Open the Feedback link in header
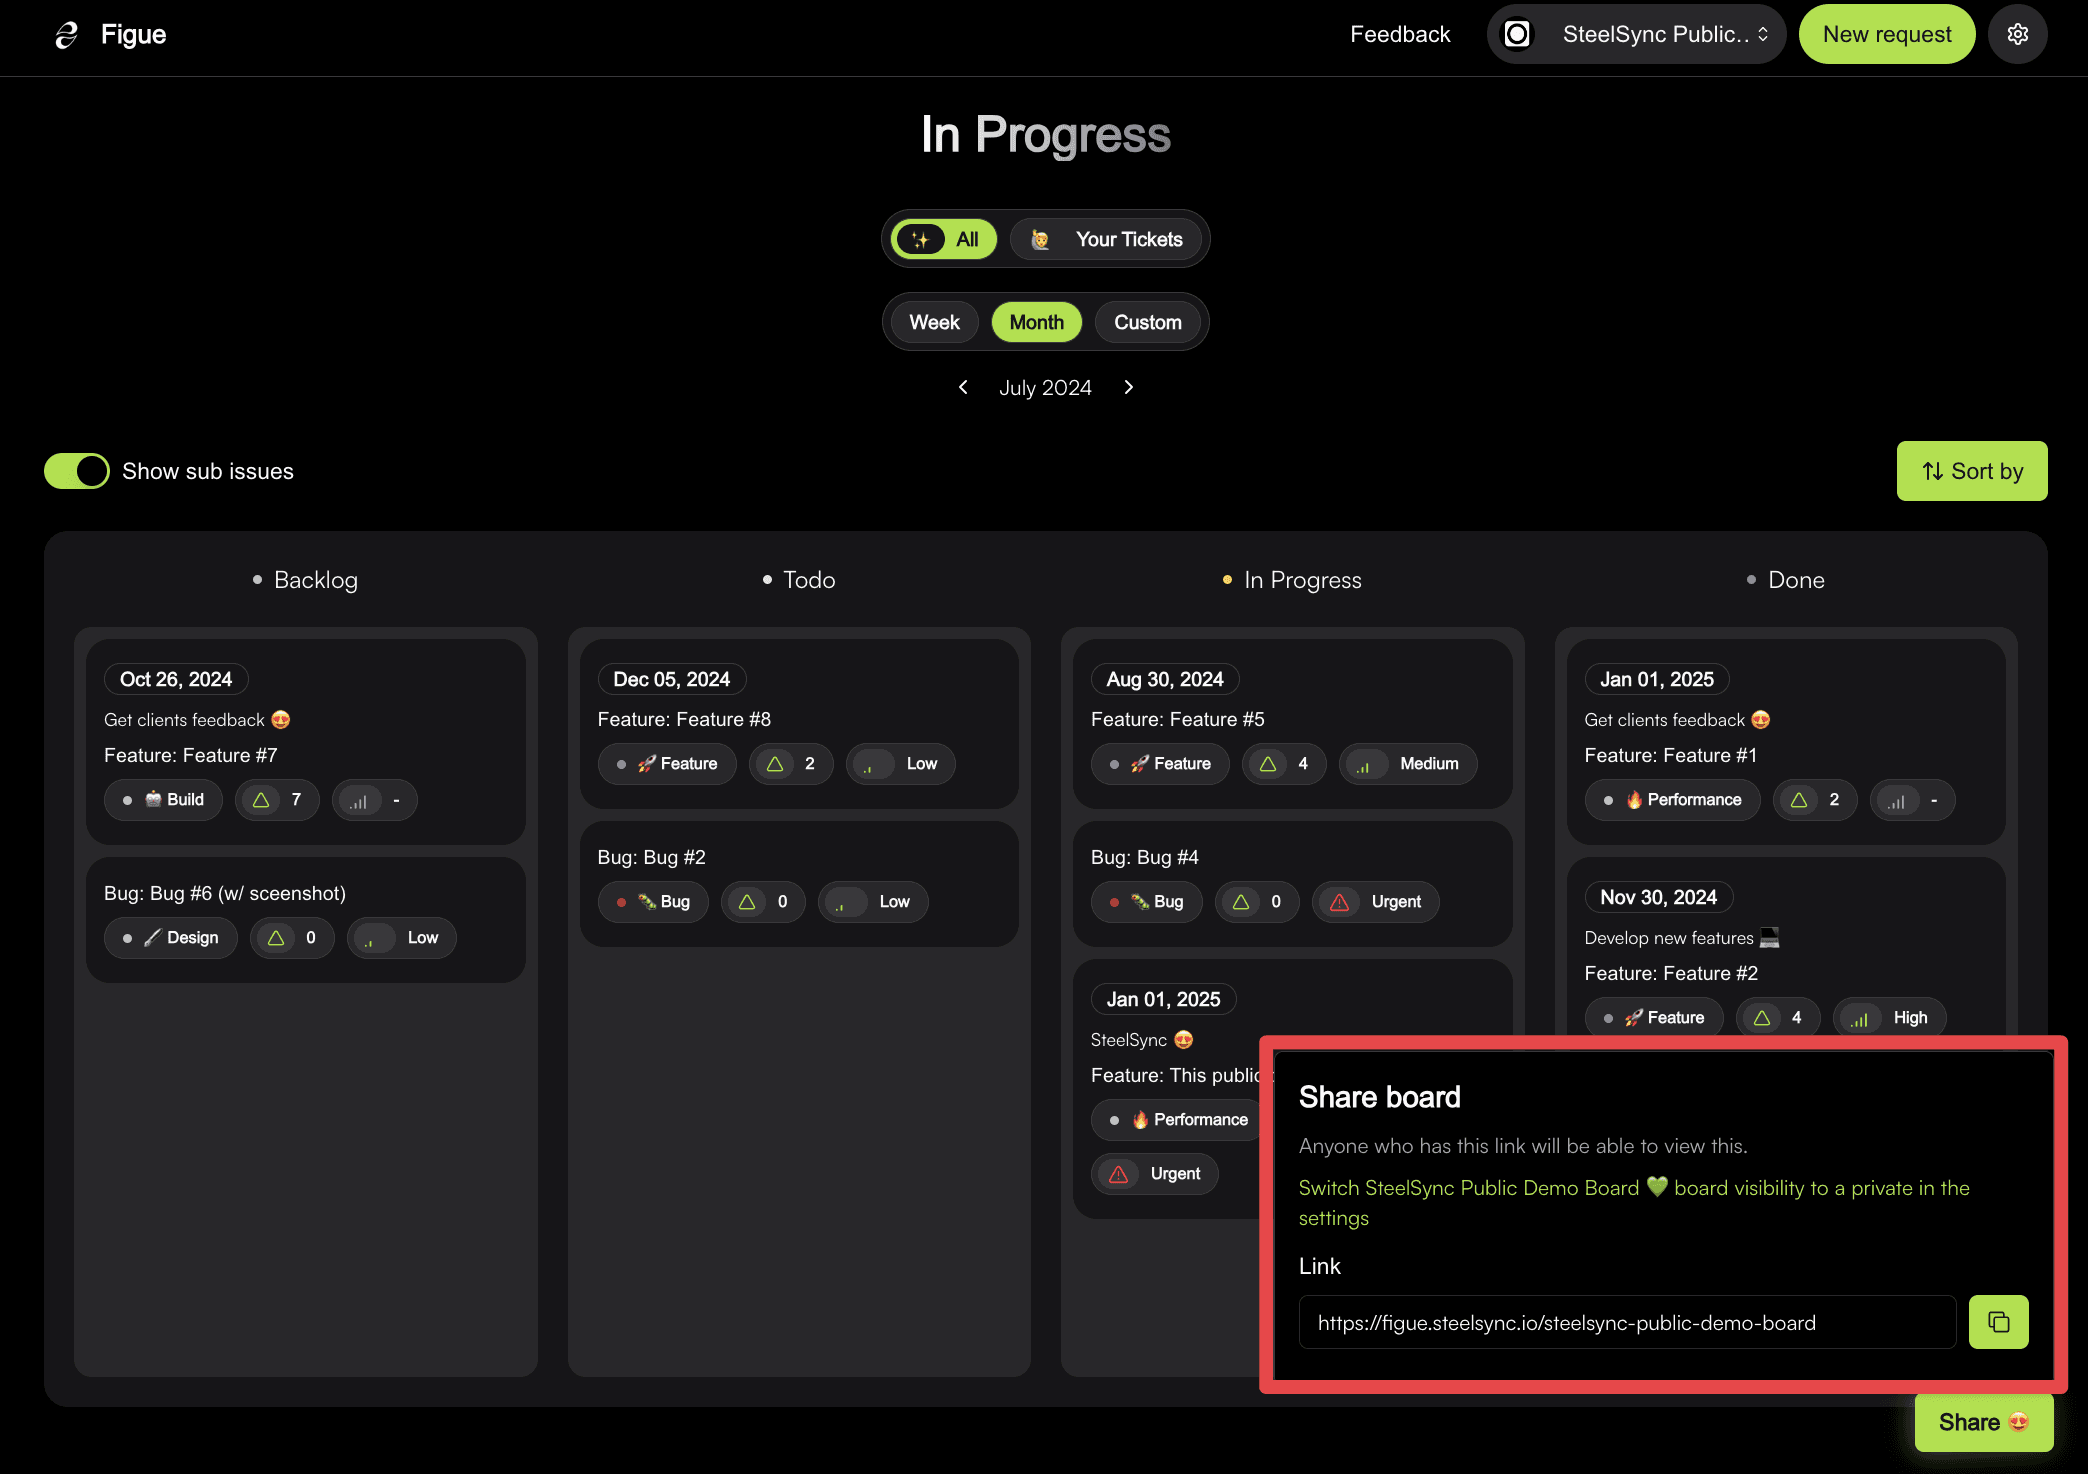 coord(1399,34)
